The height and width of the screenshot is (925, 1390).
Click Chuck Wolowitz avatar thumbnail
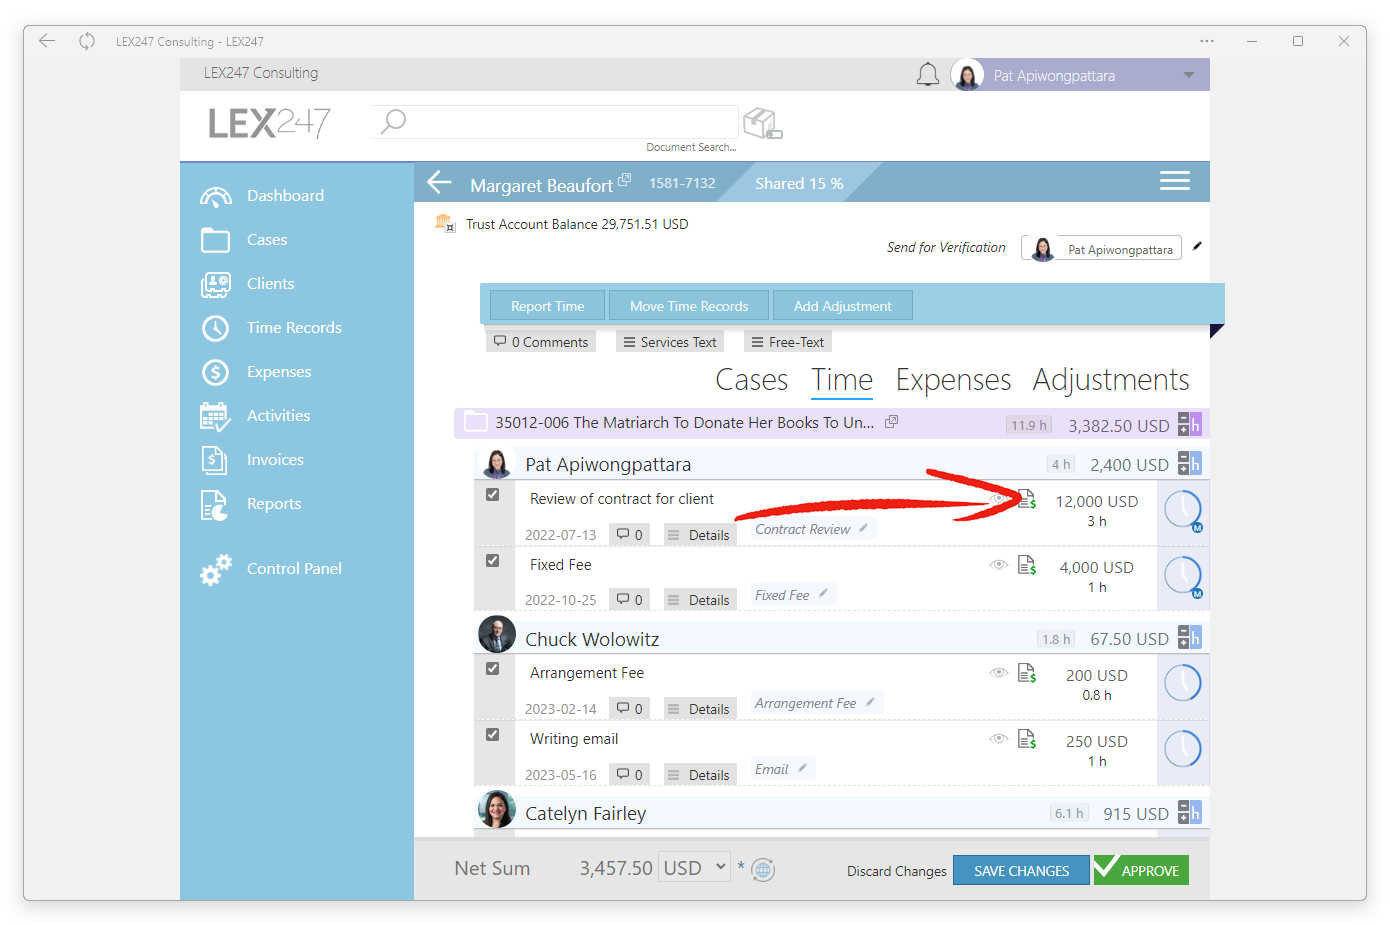pyautogui.click(x=496, y=635)
